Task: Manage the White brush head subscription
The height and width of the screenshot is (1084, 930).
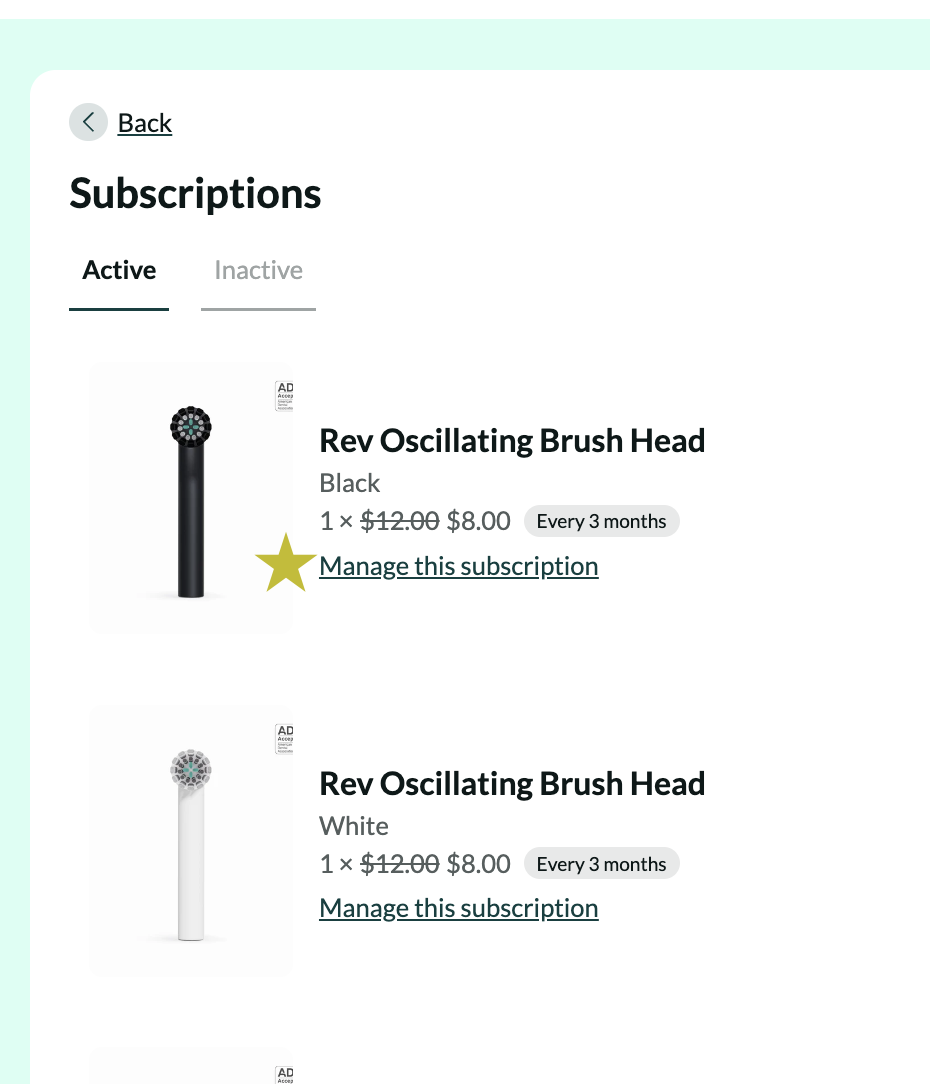Action: pyautogui.click(x=458, y=908)
